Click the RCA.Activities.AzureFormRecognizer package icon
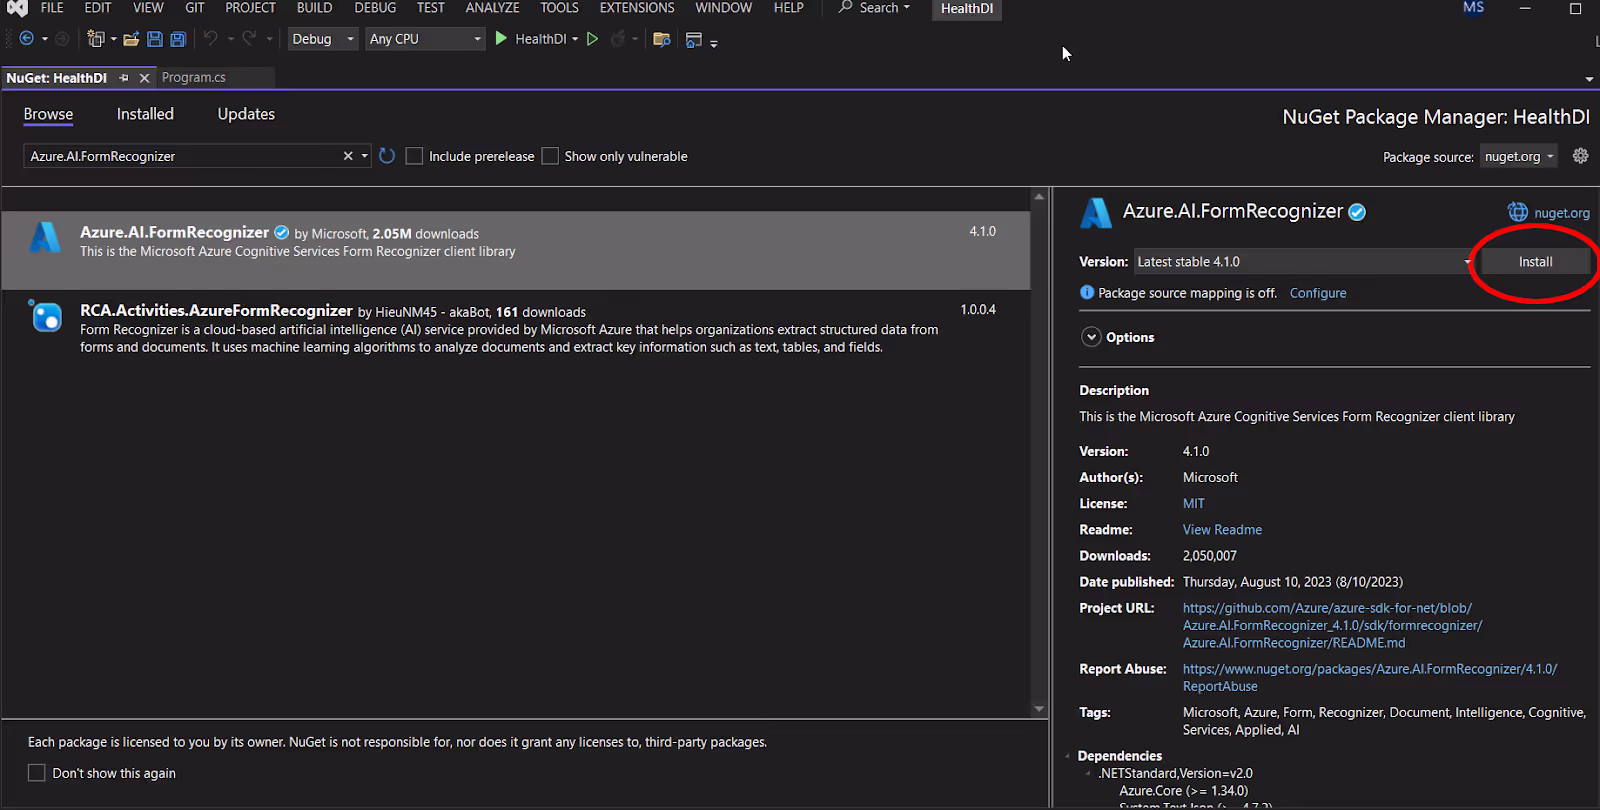The height and width of the screenshot is (810, 1600). coord(45,315)
